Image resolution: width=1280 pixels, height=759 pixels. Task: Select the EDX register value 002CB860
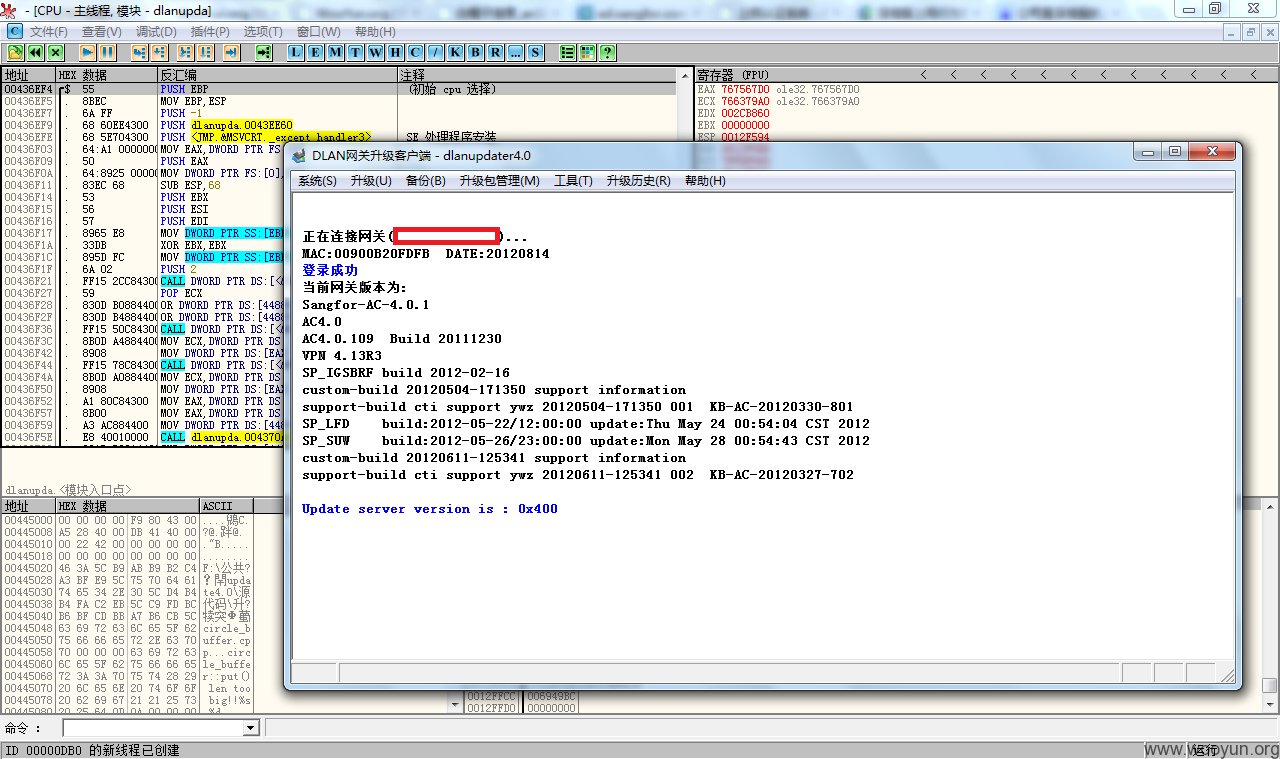point(745,113)
